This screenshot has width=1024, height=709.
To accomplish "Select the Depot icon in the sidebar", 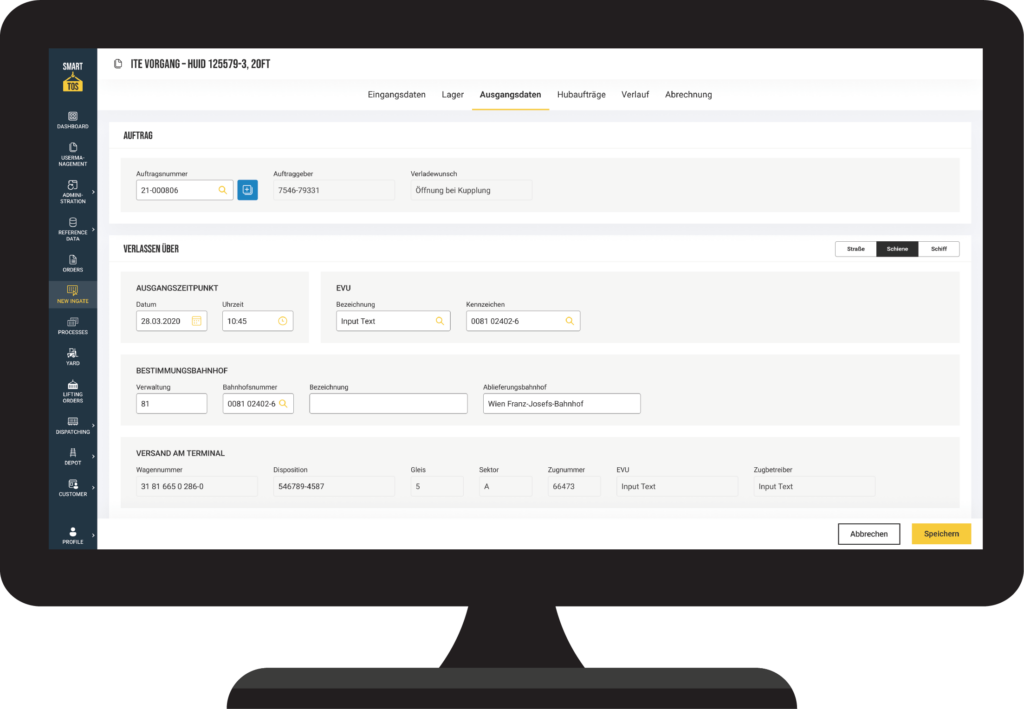I will 72,455.
